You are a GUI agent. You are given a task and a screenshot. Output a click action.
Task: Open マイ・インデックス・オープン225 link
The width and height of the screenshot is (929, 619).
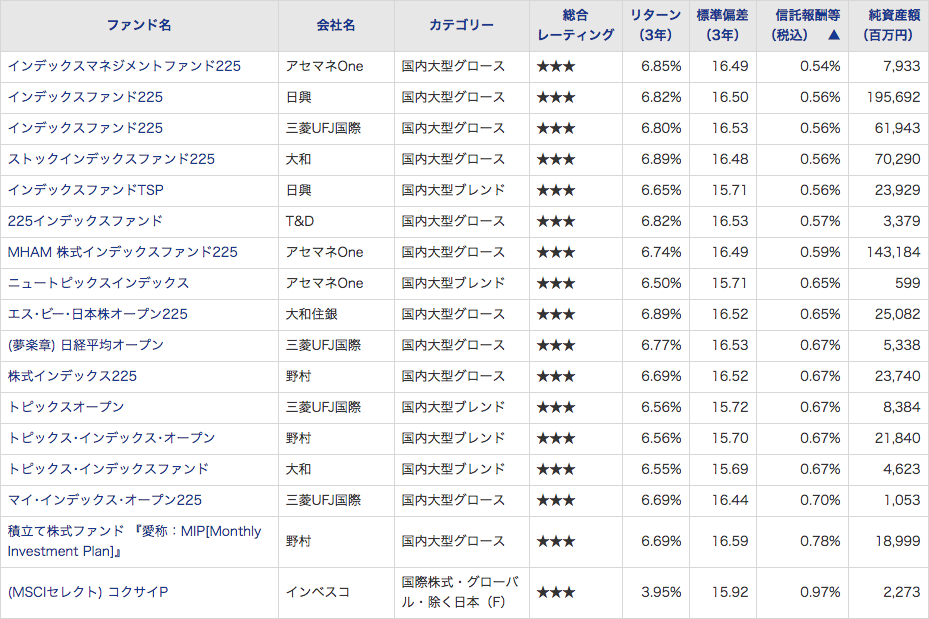(x=105, y=500)
